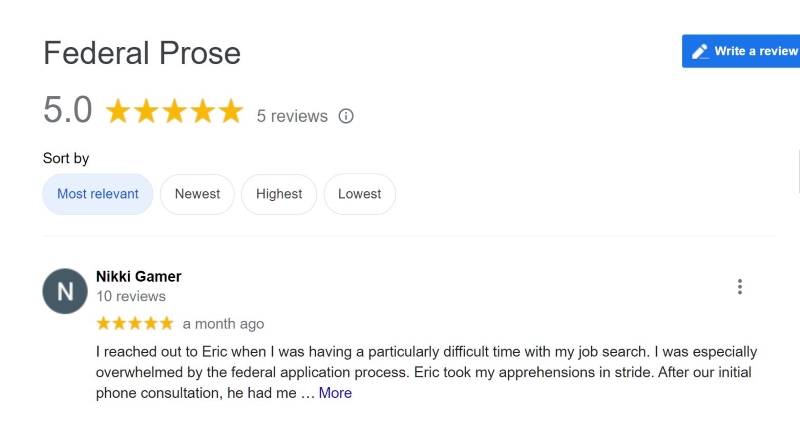Click the pencil icon on Write a review
This screenshot has width=800, height=430.
click(700, 52)
